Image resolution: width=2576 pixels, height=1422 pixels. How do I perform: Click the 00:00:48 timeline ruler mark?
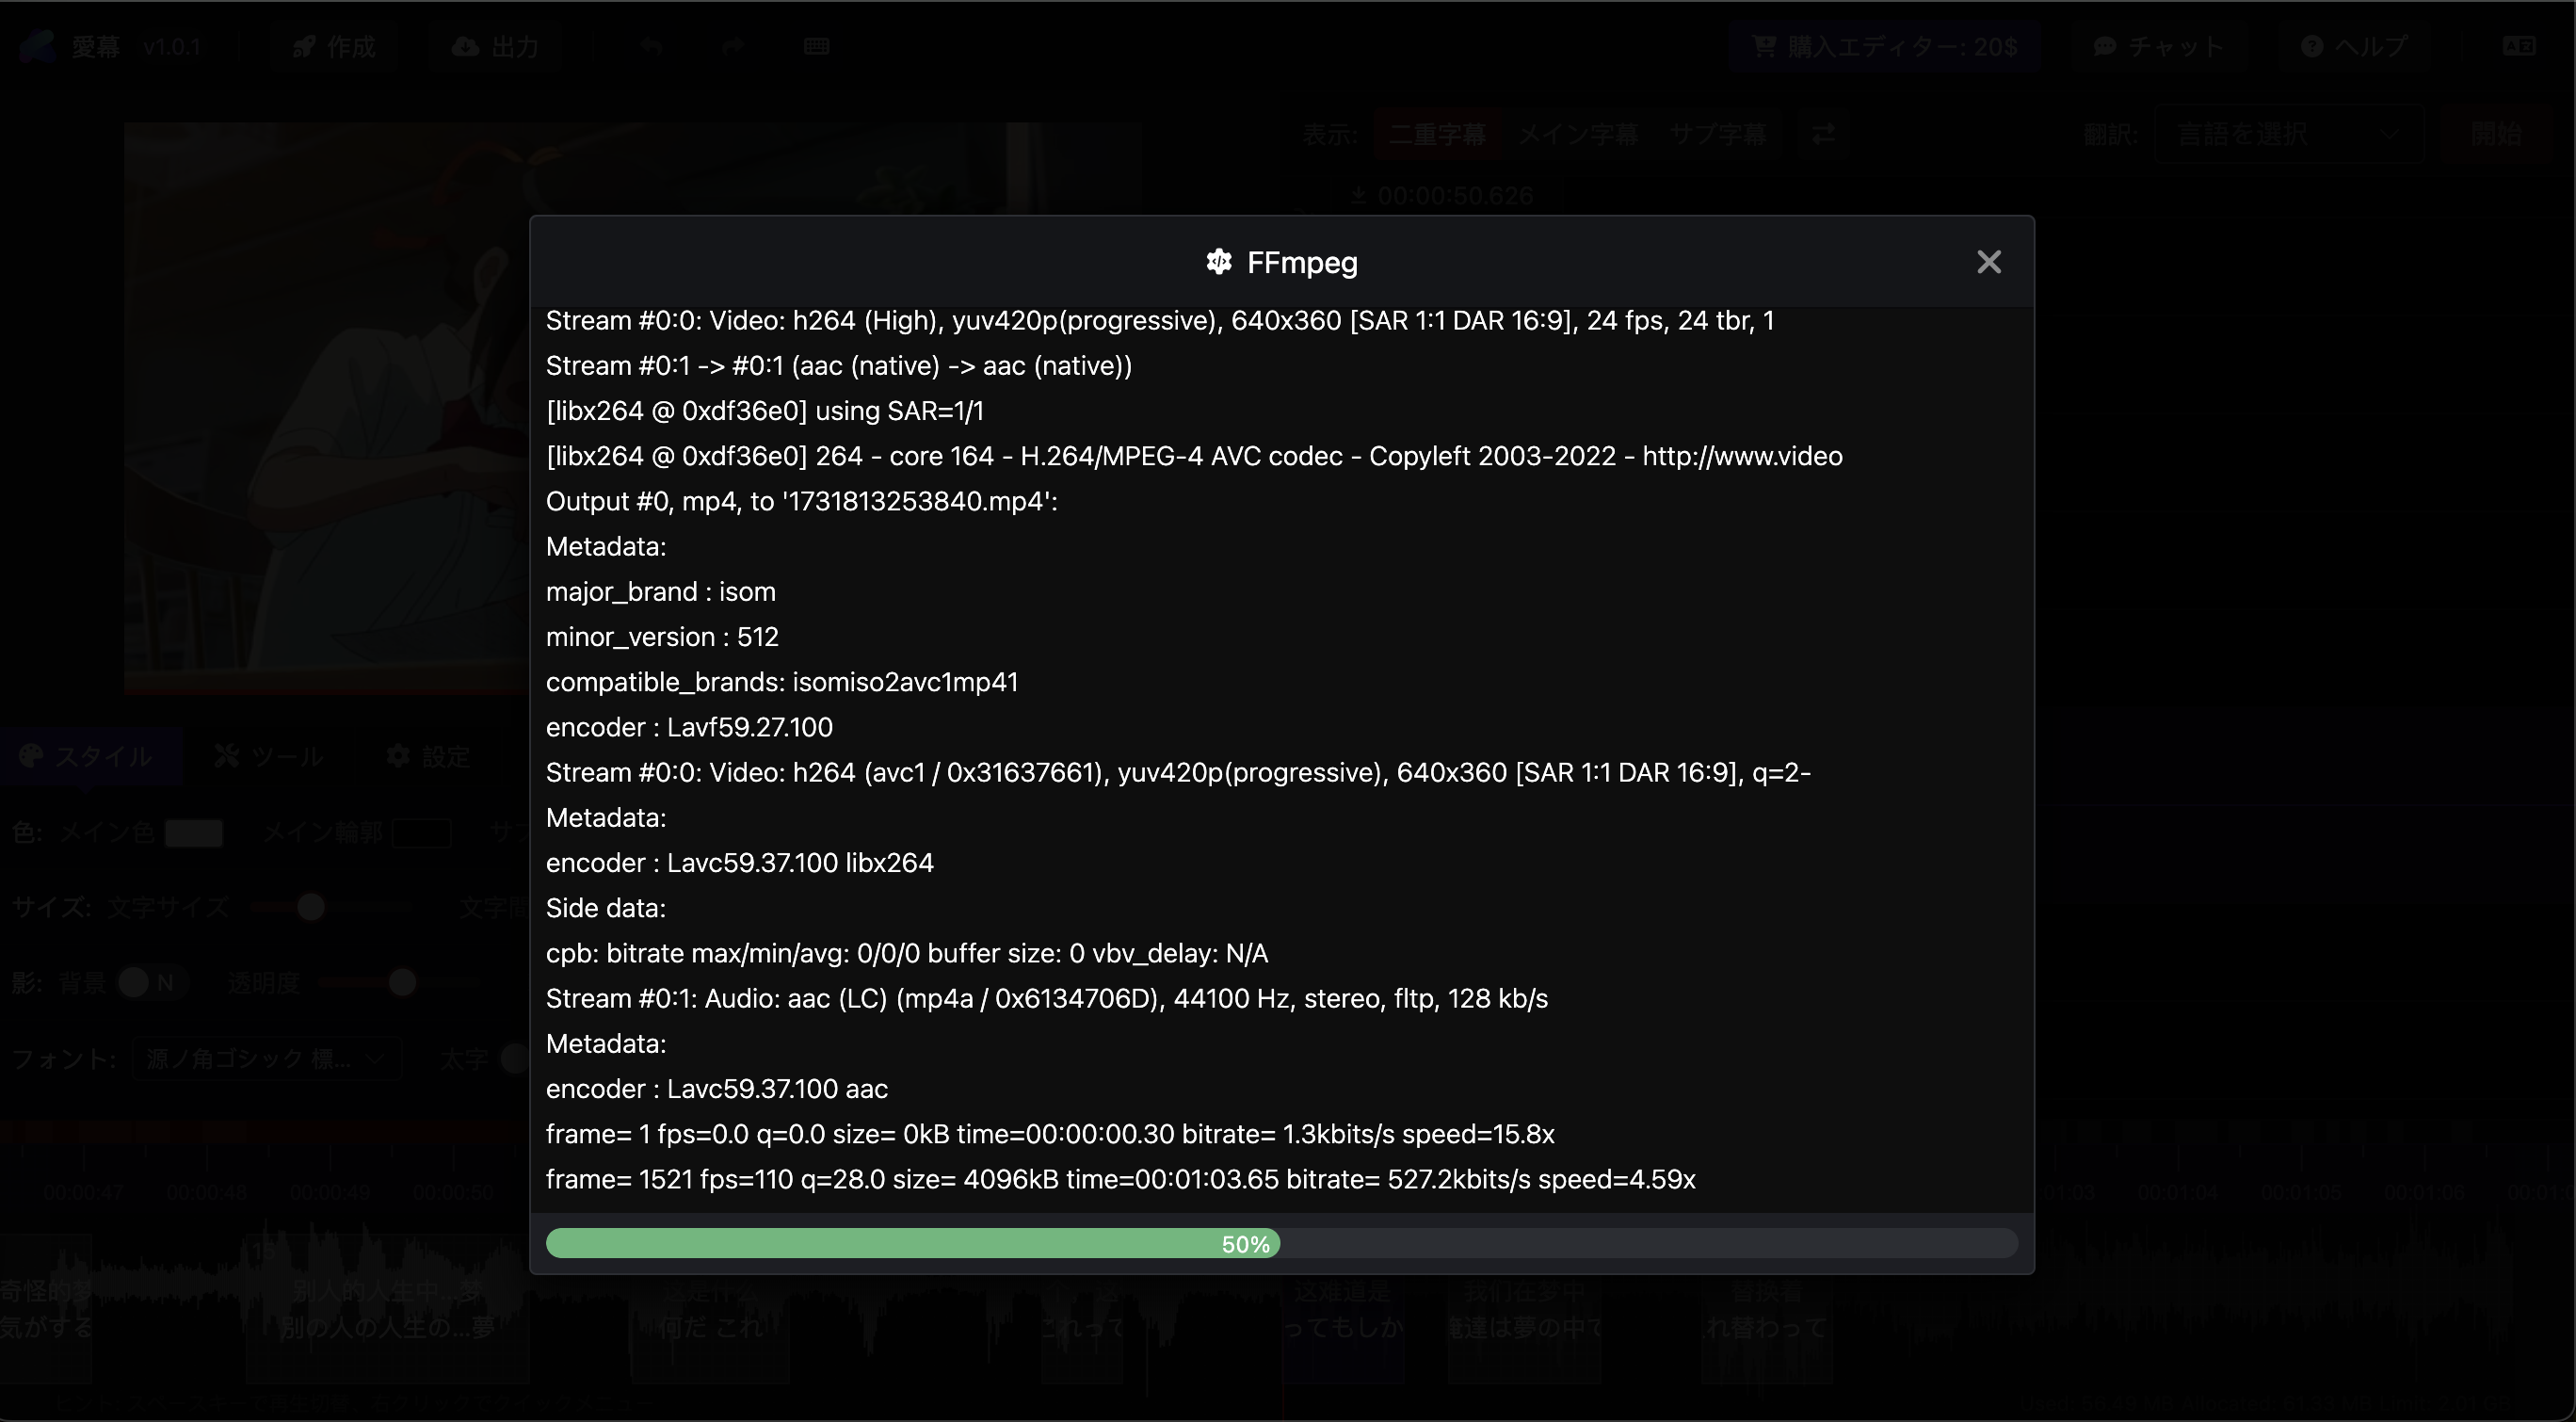click(206, 1192)
